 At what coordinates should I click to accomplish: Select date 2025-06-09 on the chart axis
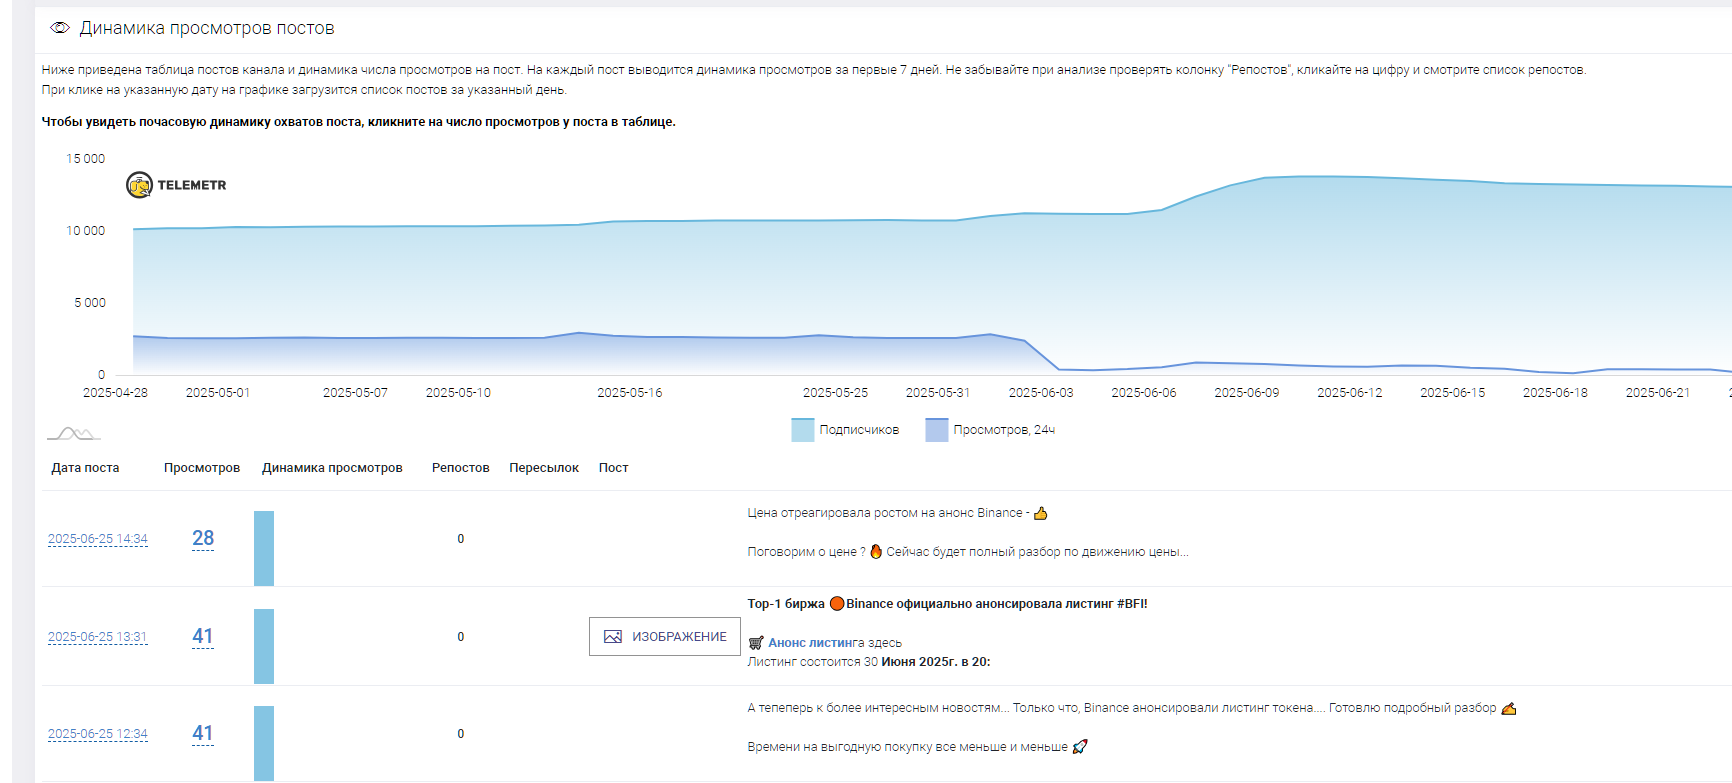pos(1247,393)
